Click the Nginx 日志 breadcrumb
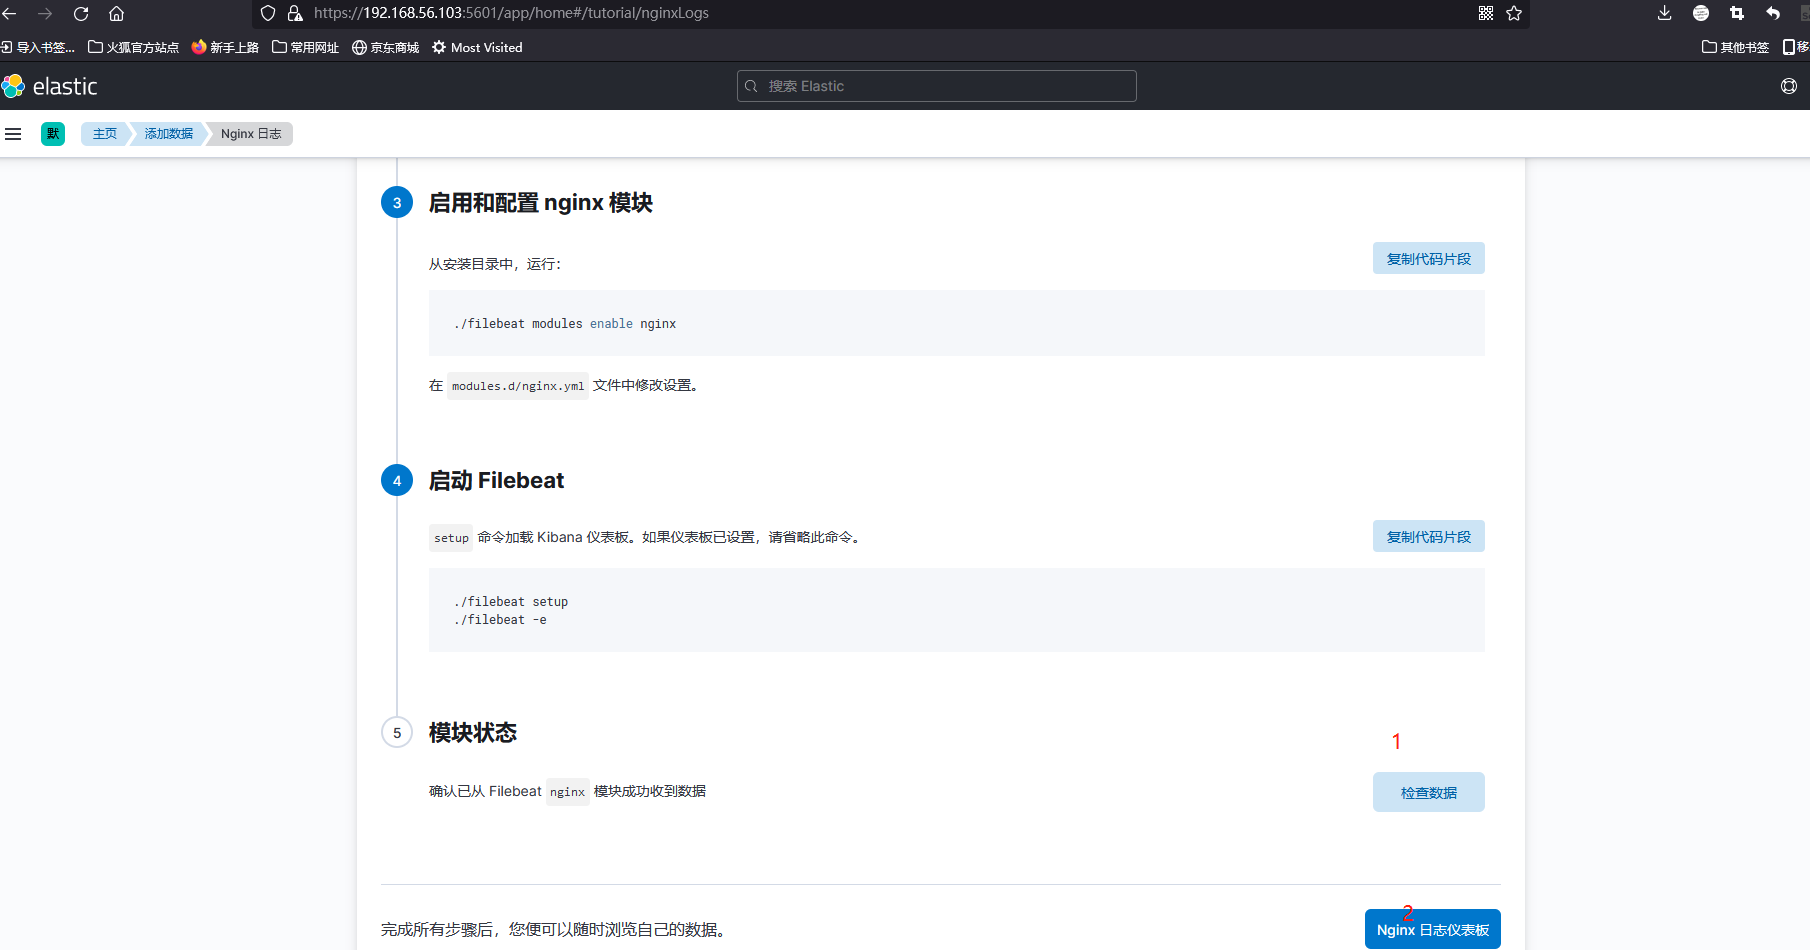 pos(251,134)
